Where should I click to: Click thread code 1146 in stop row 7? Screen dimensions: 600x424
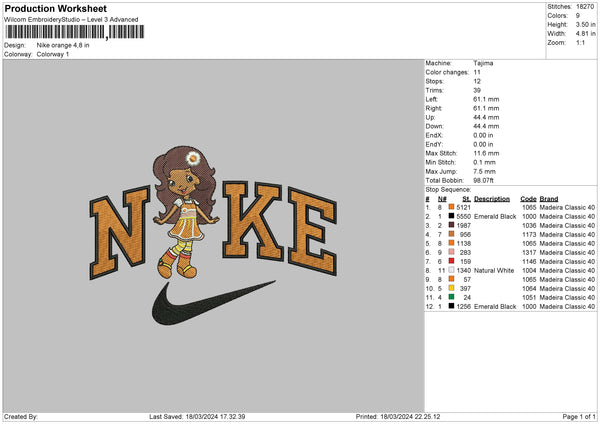point(529,261)
